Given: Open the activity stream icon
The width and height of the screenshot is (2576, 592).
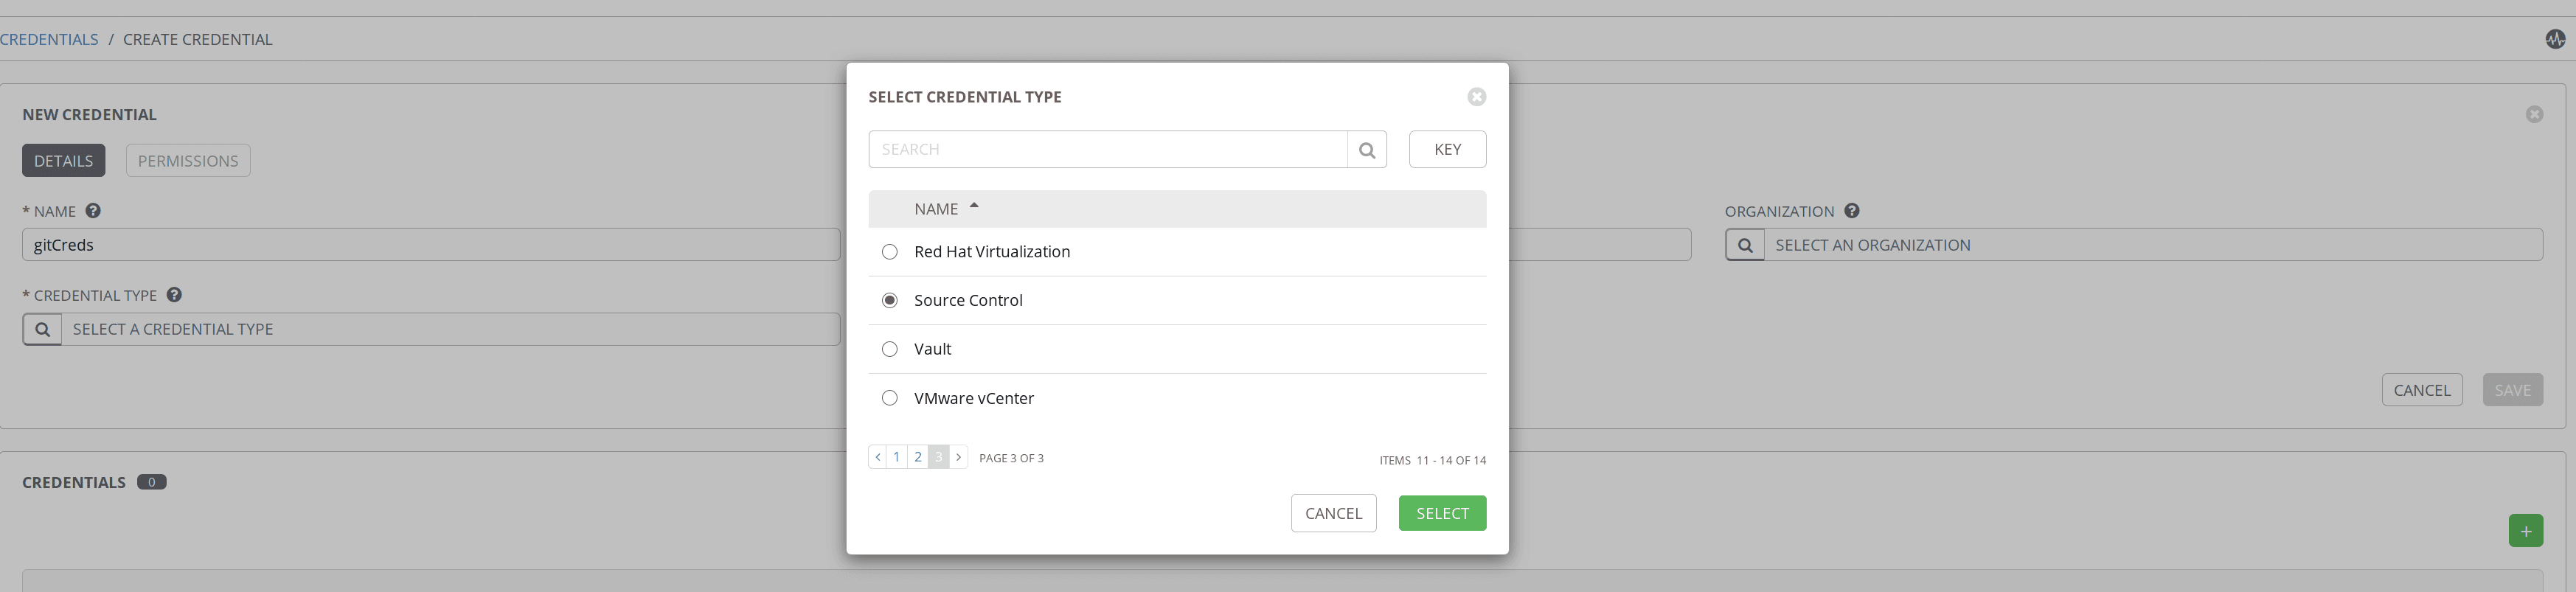Looking at the screenshot, I should click(2555, 39).
